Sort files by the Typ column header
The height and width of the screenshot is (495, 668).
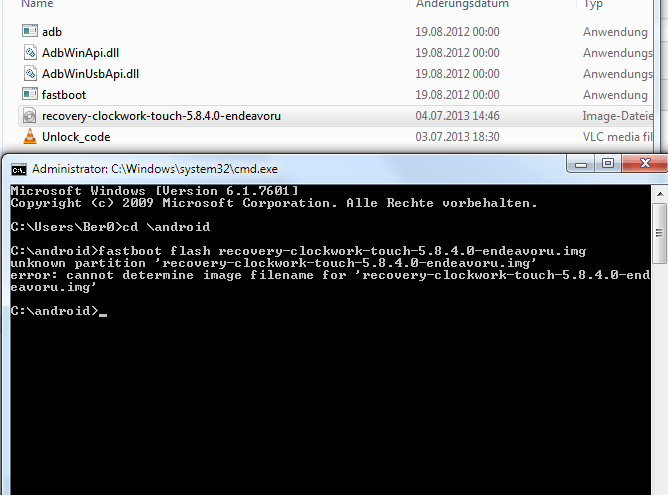[593, 4]
